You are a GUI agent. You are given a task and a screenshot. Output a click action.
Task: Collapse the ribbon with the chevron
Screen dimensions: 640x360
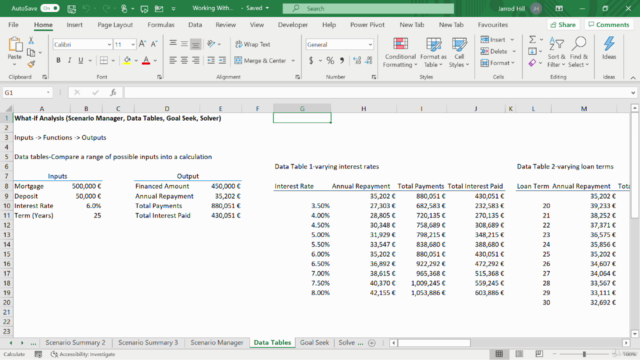pos(633,77)
